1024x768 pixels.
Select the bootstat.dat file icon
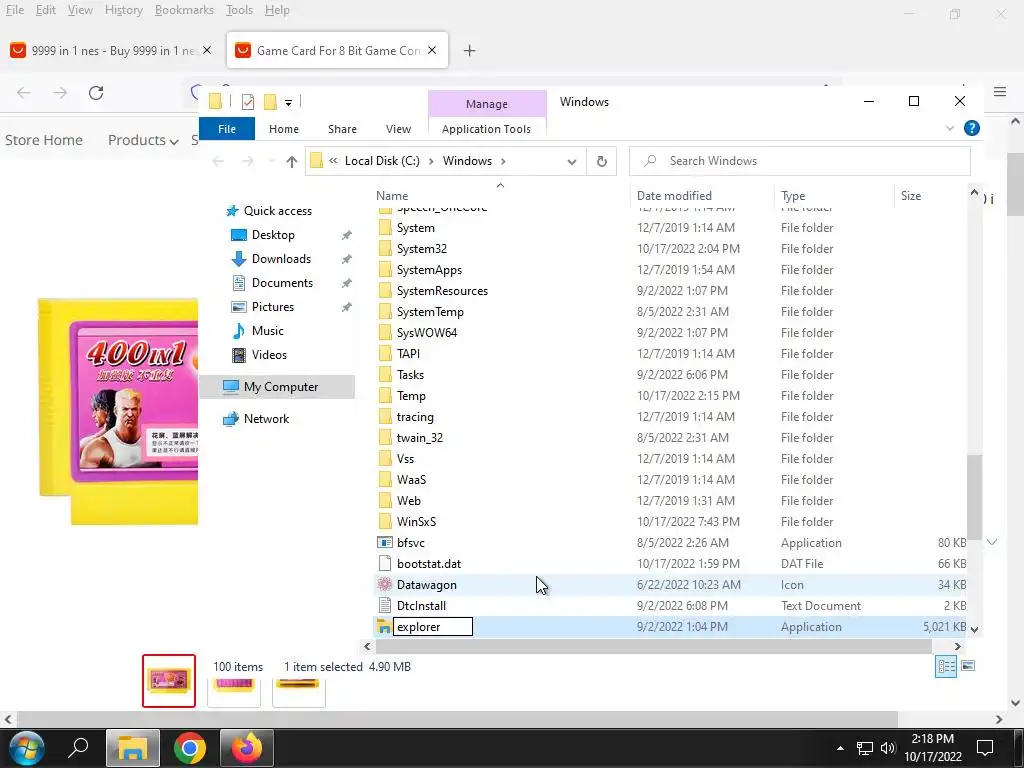385,564
